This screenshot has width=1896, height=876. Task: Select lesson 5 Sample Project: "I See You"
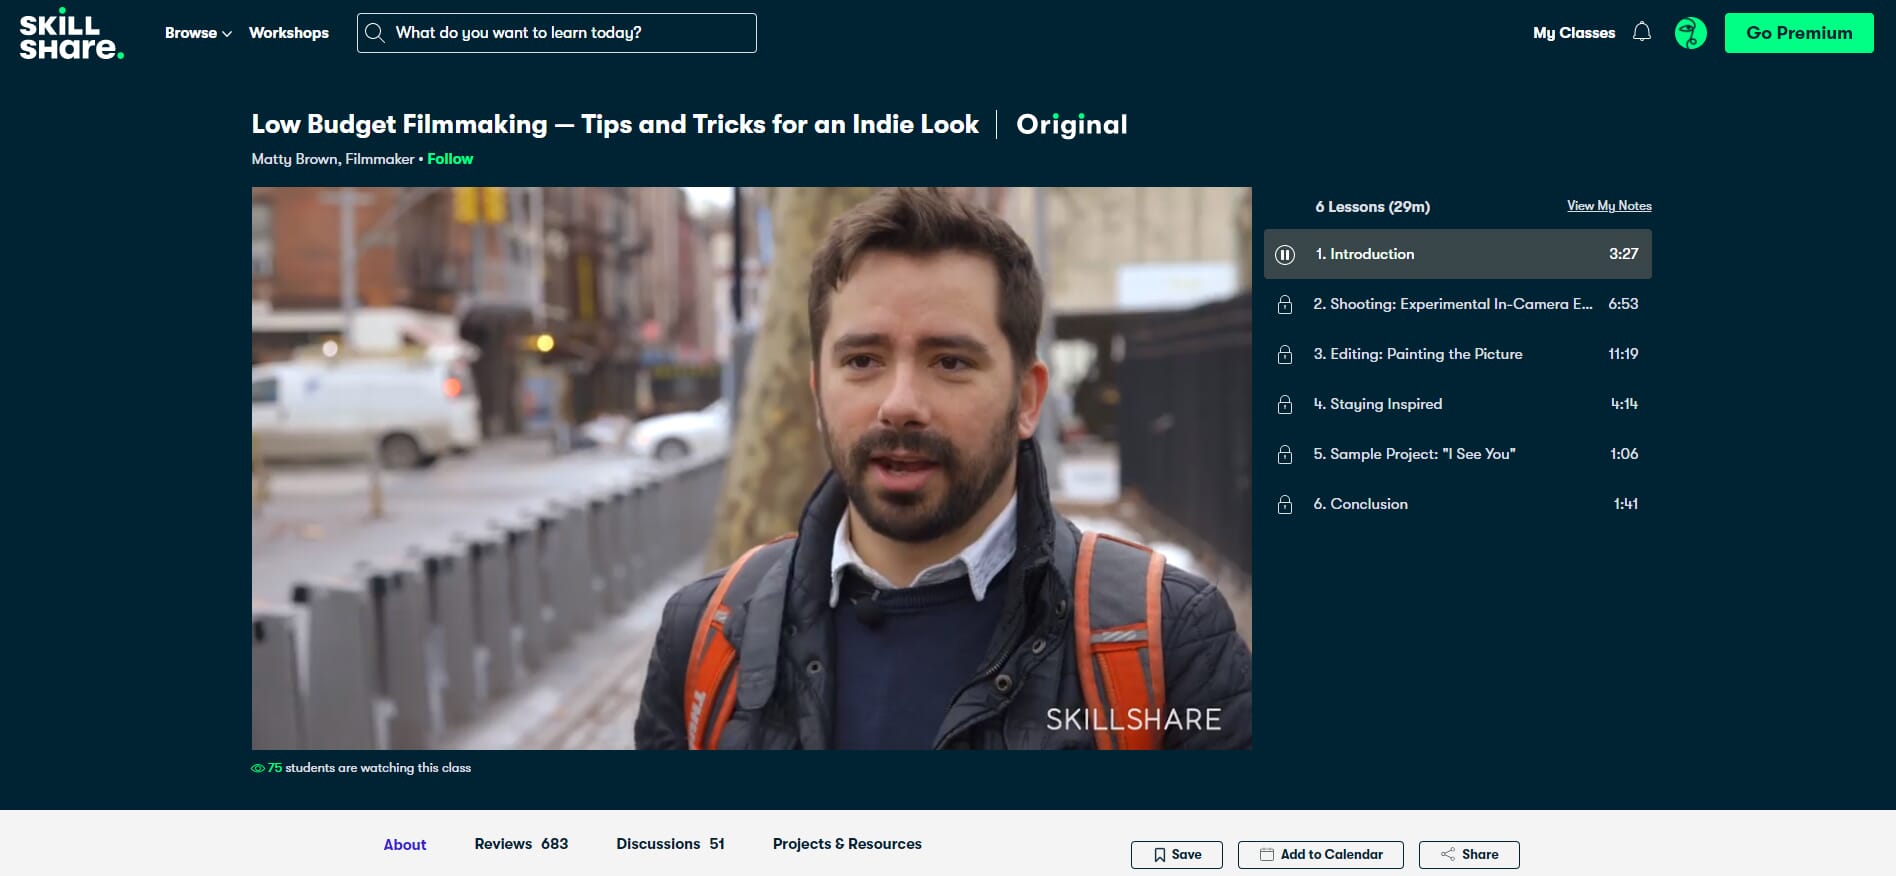tap(1458, 454)
